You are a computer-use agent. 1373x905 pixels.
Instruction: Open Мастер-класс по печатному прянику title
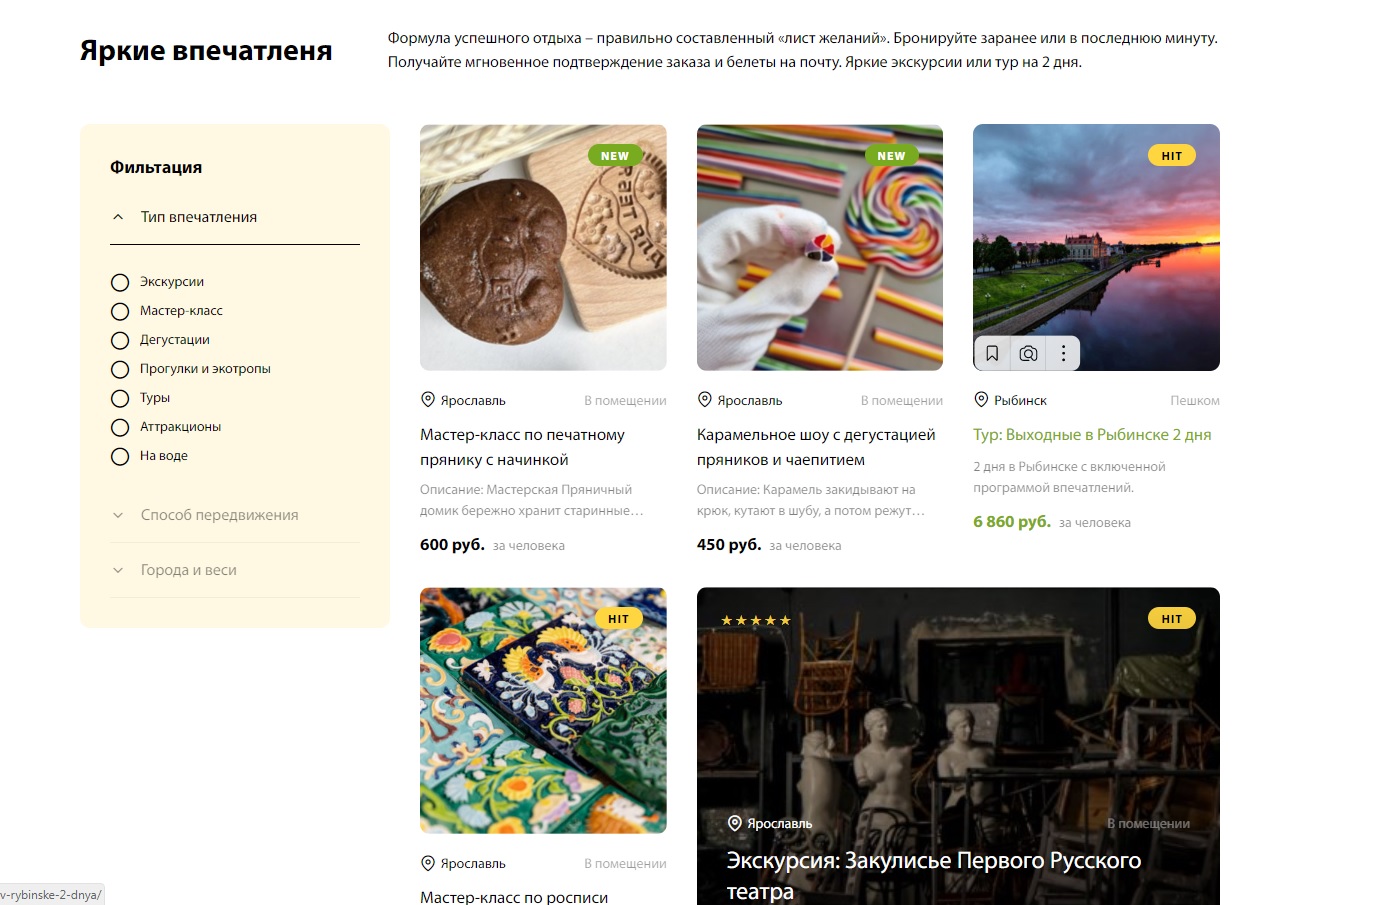522,447
